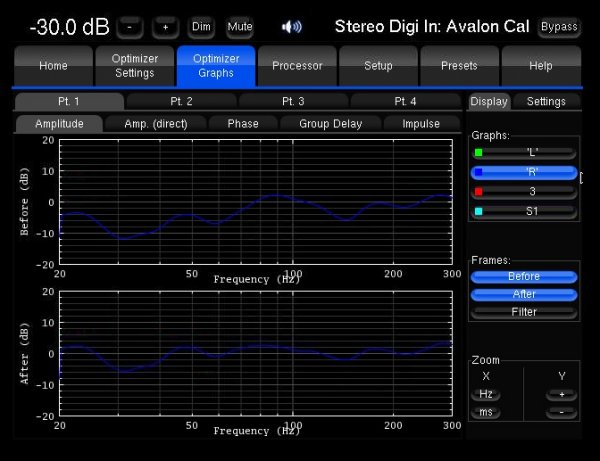Click the Bypass button

pyautogui.click(x=559, y=26)
